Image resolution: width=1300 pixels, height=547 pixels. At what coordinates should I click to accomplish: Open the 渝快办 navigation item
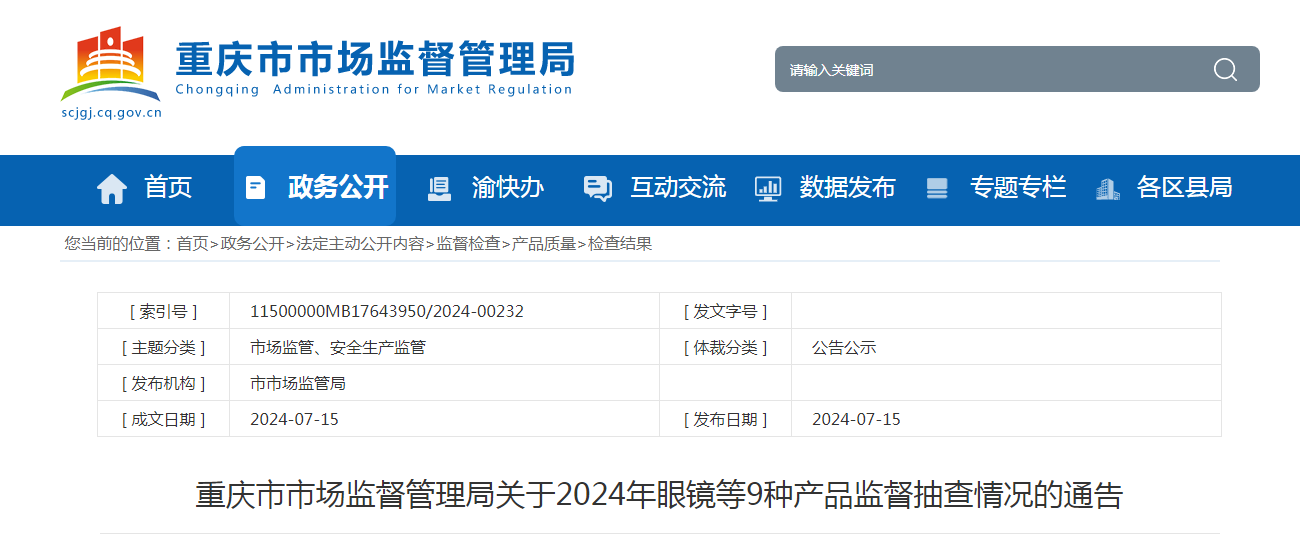[x=508, y=187]
